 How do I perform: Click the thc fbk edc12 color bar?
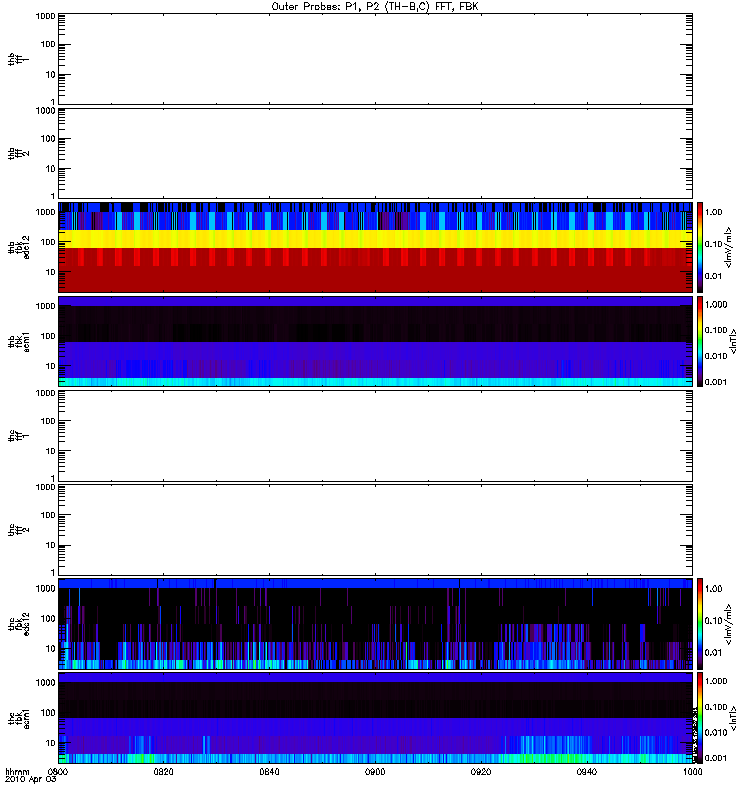pyautogui.click(x=700, y=623)
